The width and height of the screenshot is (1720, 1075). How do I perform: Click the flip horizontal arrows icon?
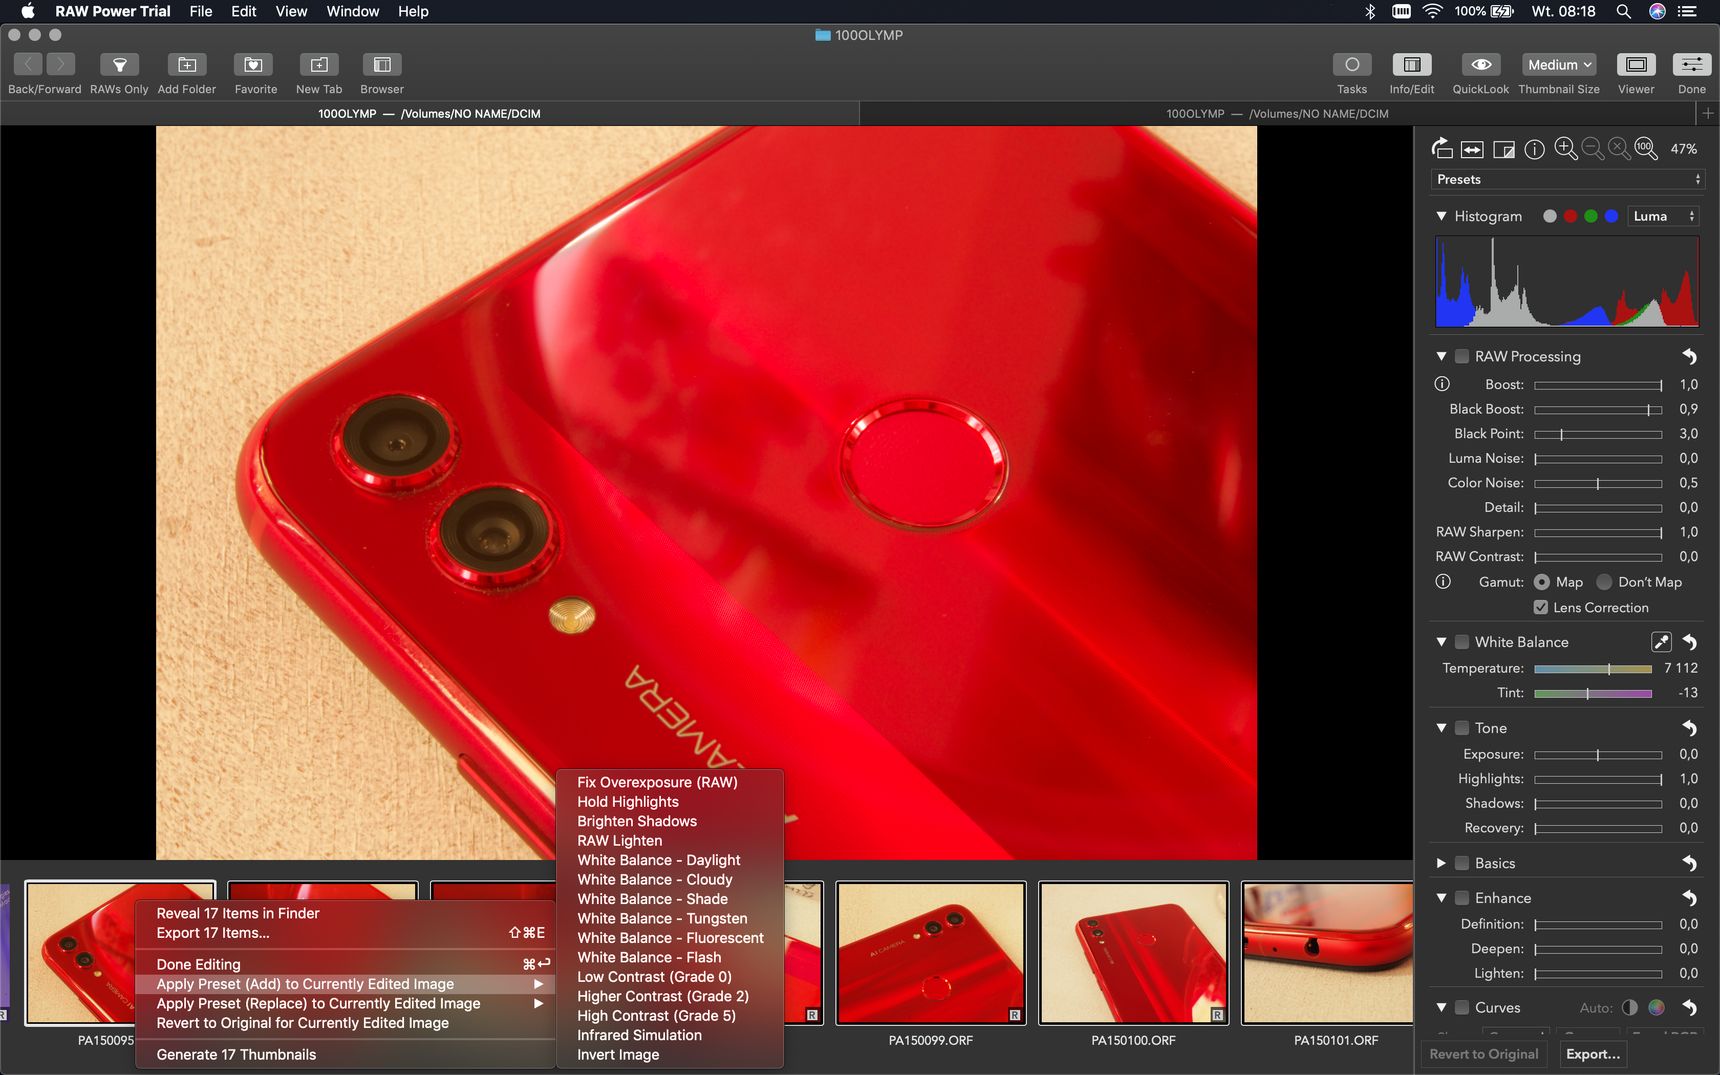[1472, 149]
